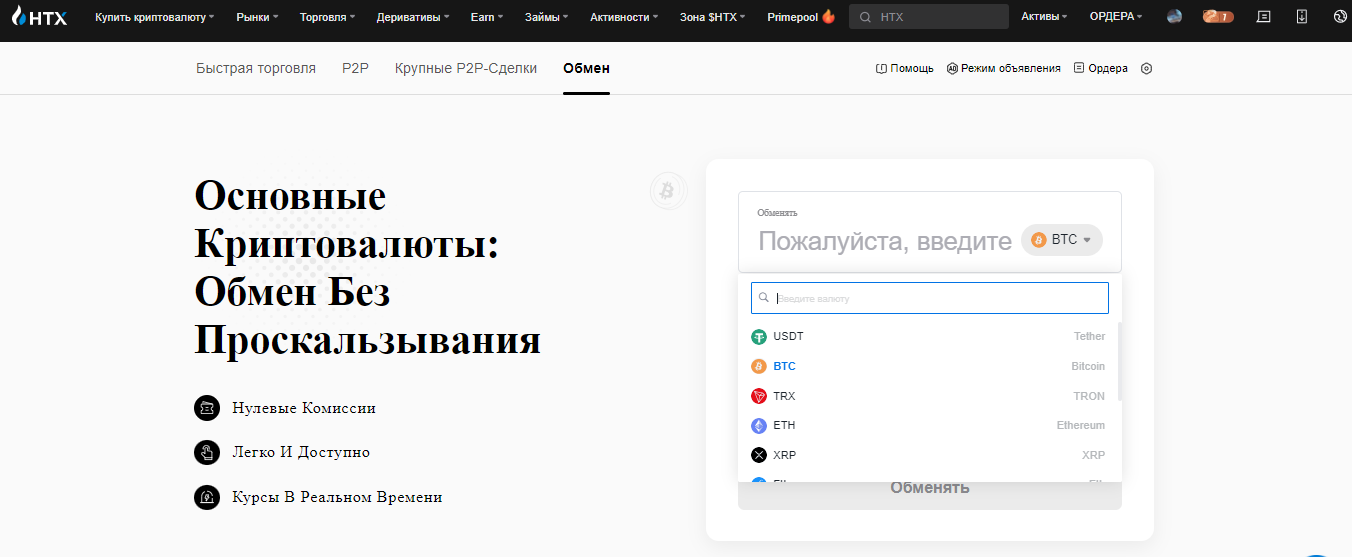Click the TRON icon in TRX row
Screen dimensions: 1352x557
tap(759, 396)
